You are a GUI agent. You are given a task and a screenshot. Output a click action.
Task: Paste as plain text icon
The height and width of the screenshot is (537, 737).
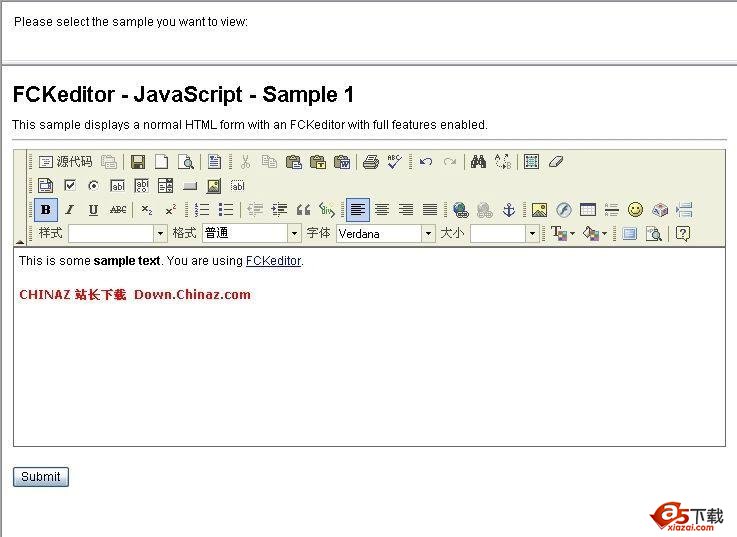(318, 162)
